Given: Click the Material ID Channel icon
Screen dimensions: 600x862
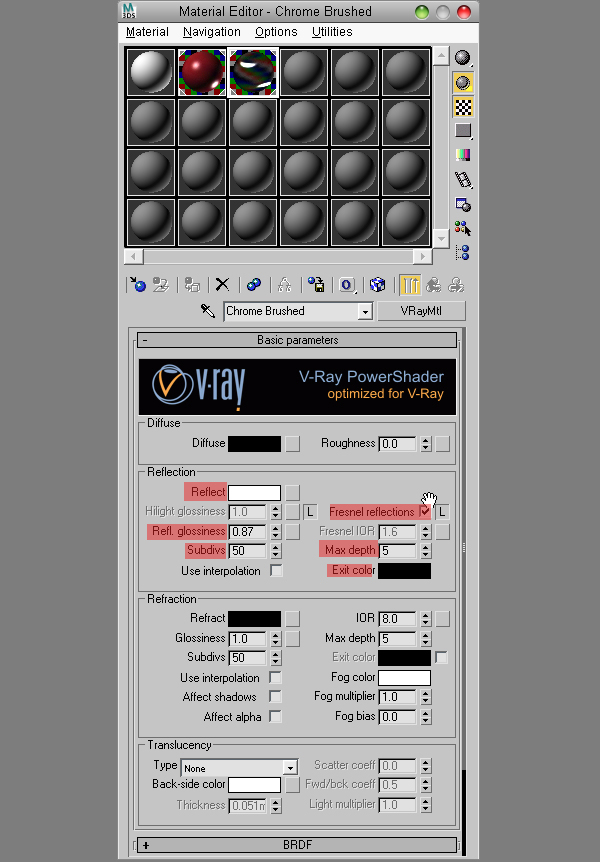Looking at the screenshot, I should click(x=346, y=284).
